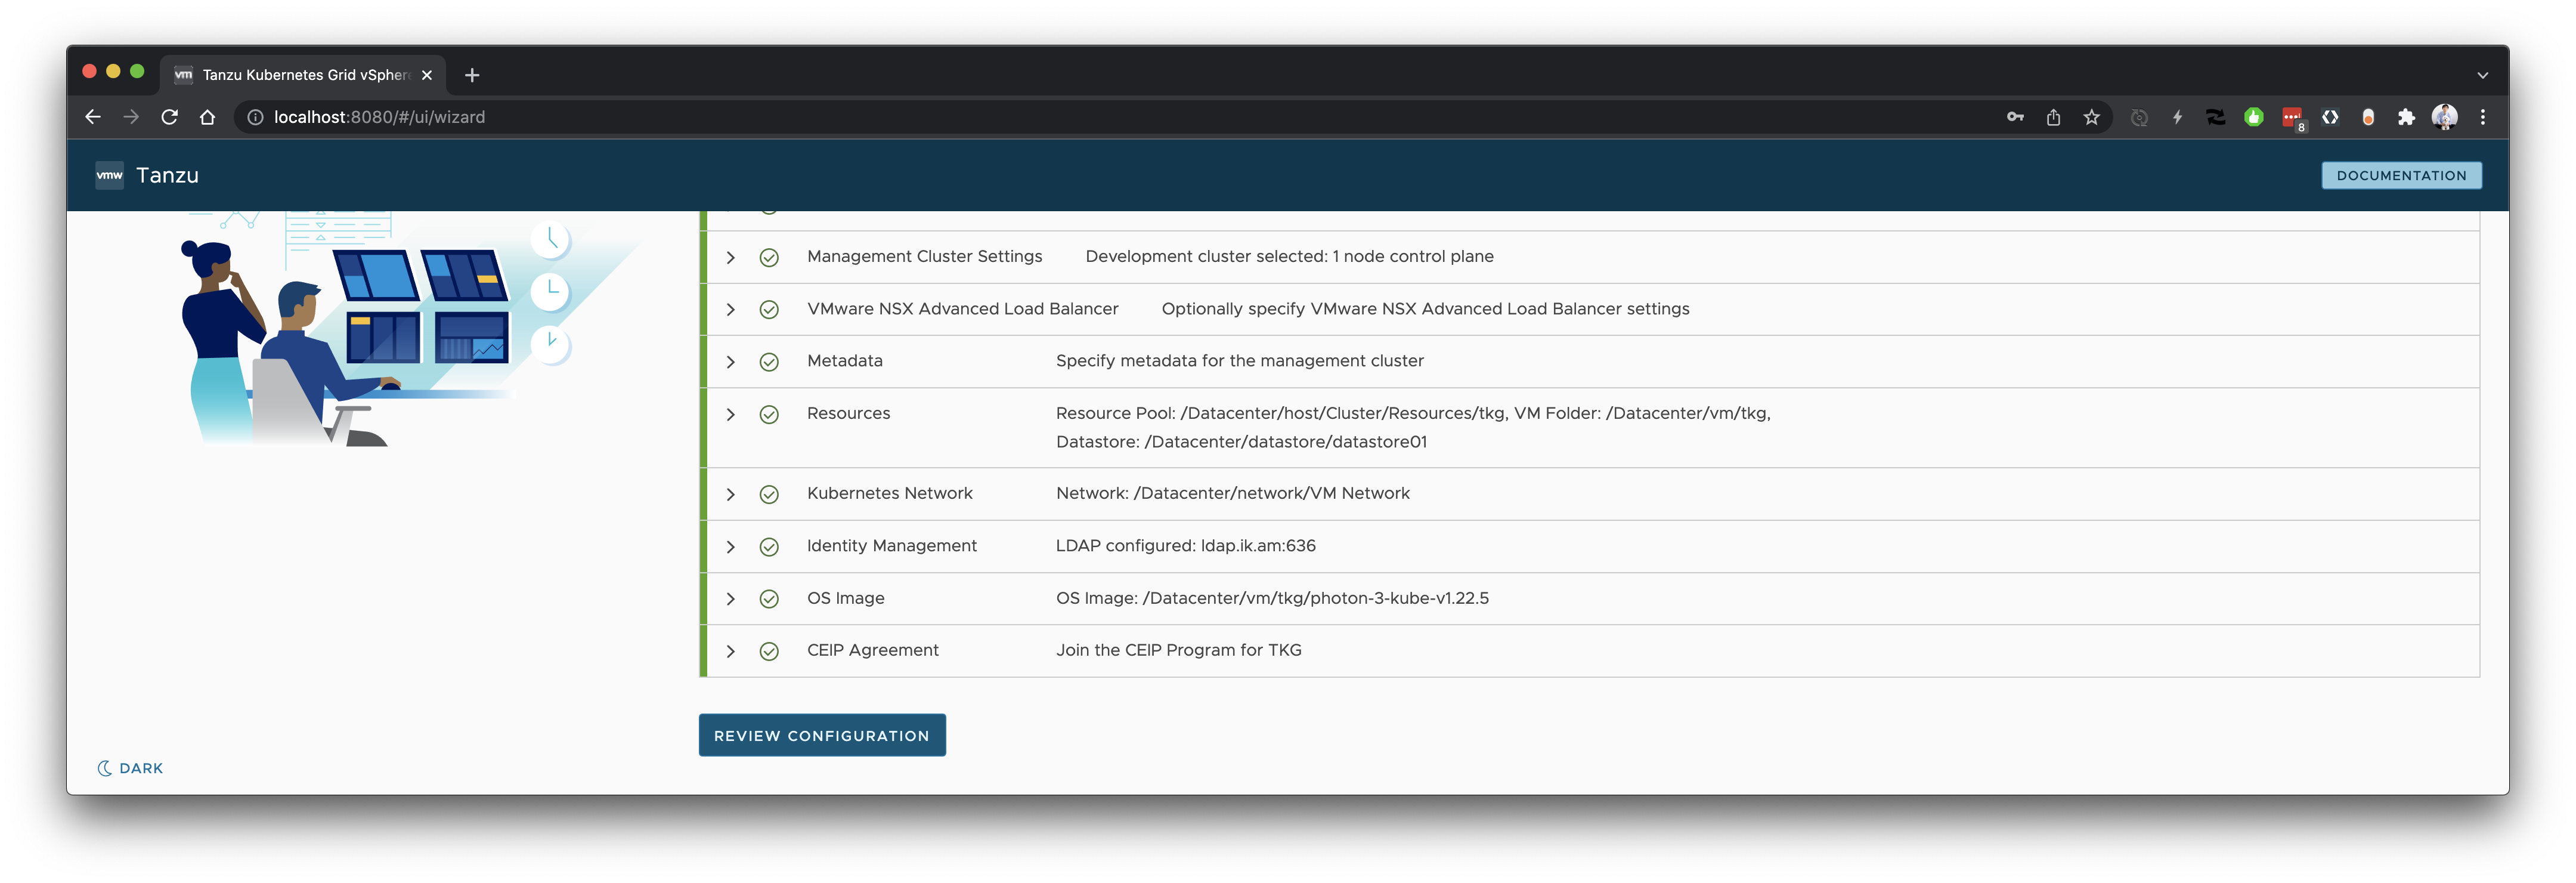Screen dimensions: 2576x883
Task: Go back in browser history
Action: (x=93, y=117)
